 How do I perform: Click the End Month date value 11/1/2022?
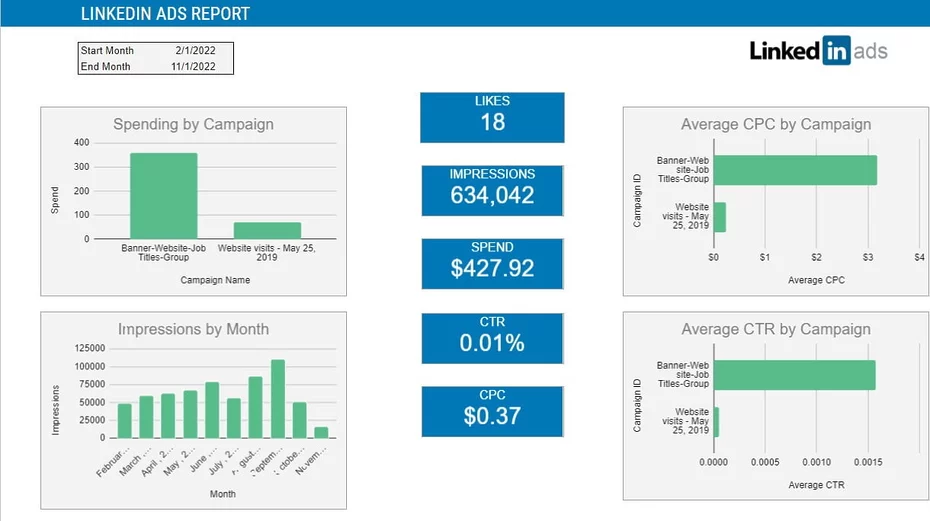(193, 66)
